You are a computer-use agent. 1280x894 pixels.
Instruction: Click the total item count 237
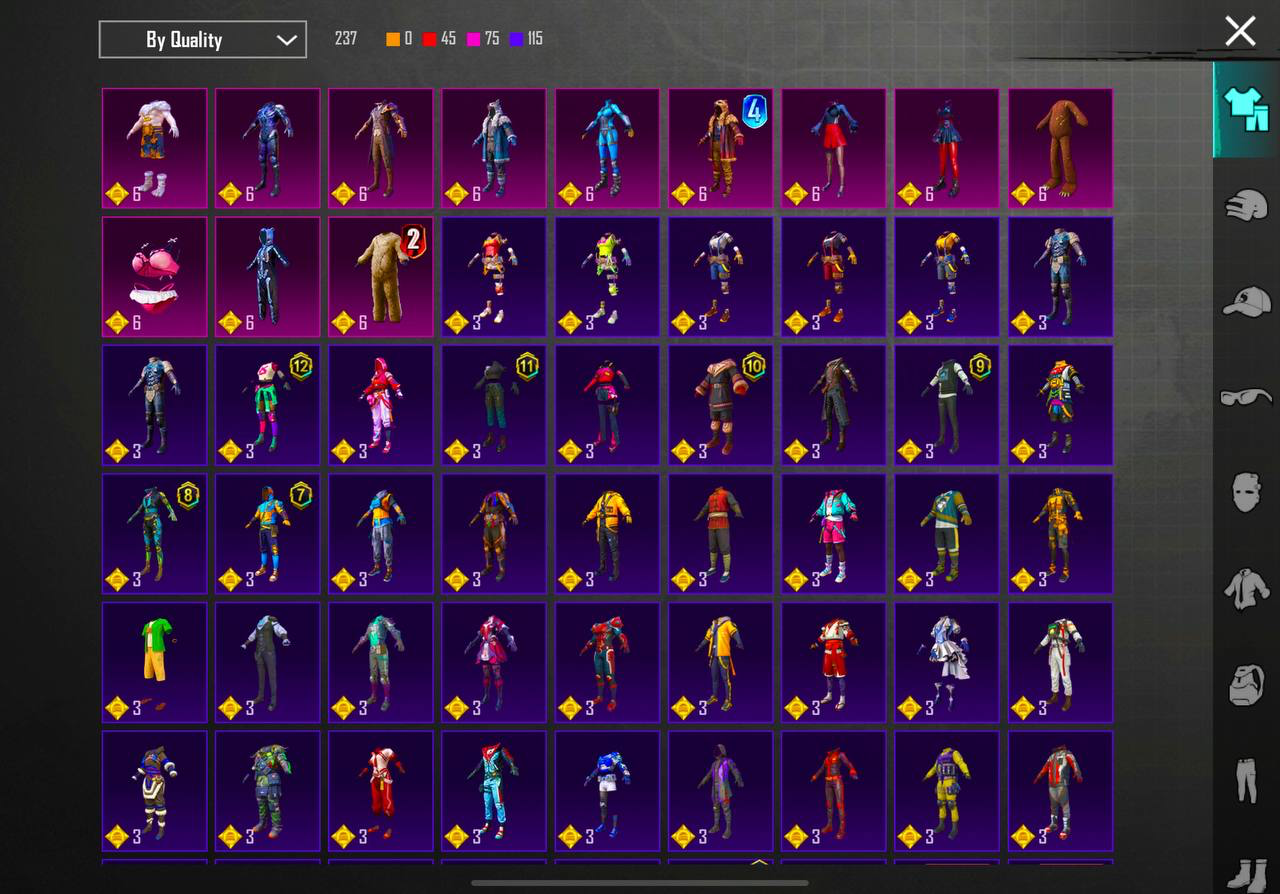[x=346, y=39]
